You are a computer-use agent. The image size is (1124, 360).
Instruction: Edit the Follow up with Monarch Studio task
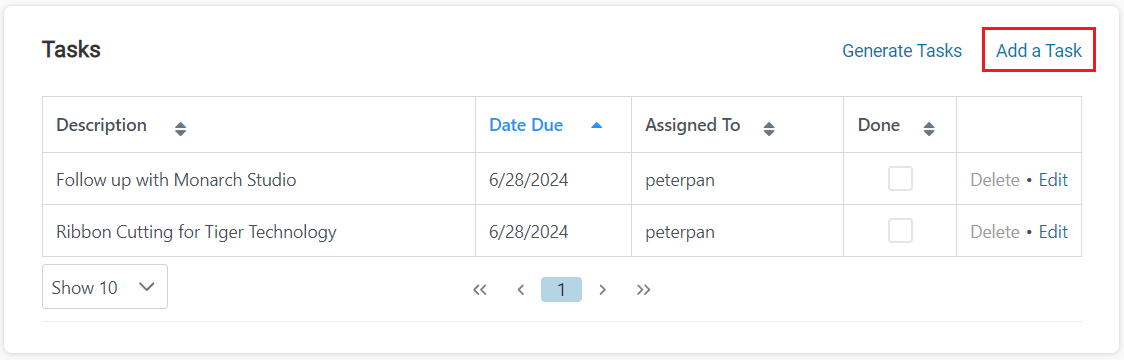click(1053, 180)
